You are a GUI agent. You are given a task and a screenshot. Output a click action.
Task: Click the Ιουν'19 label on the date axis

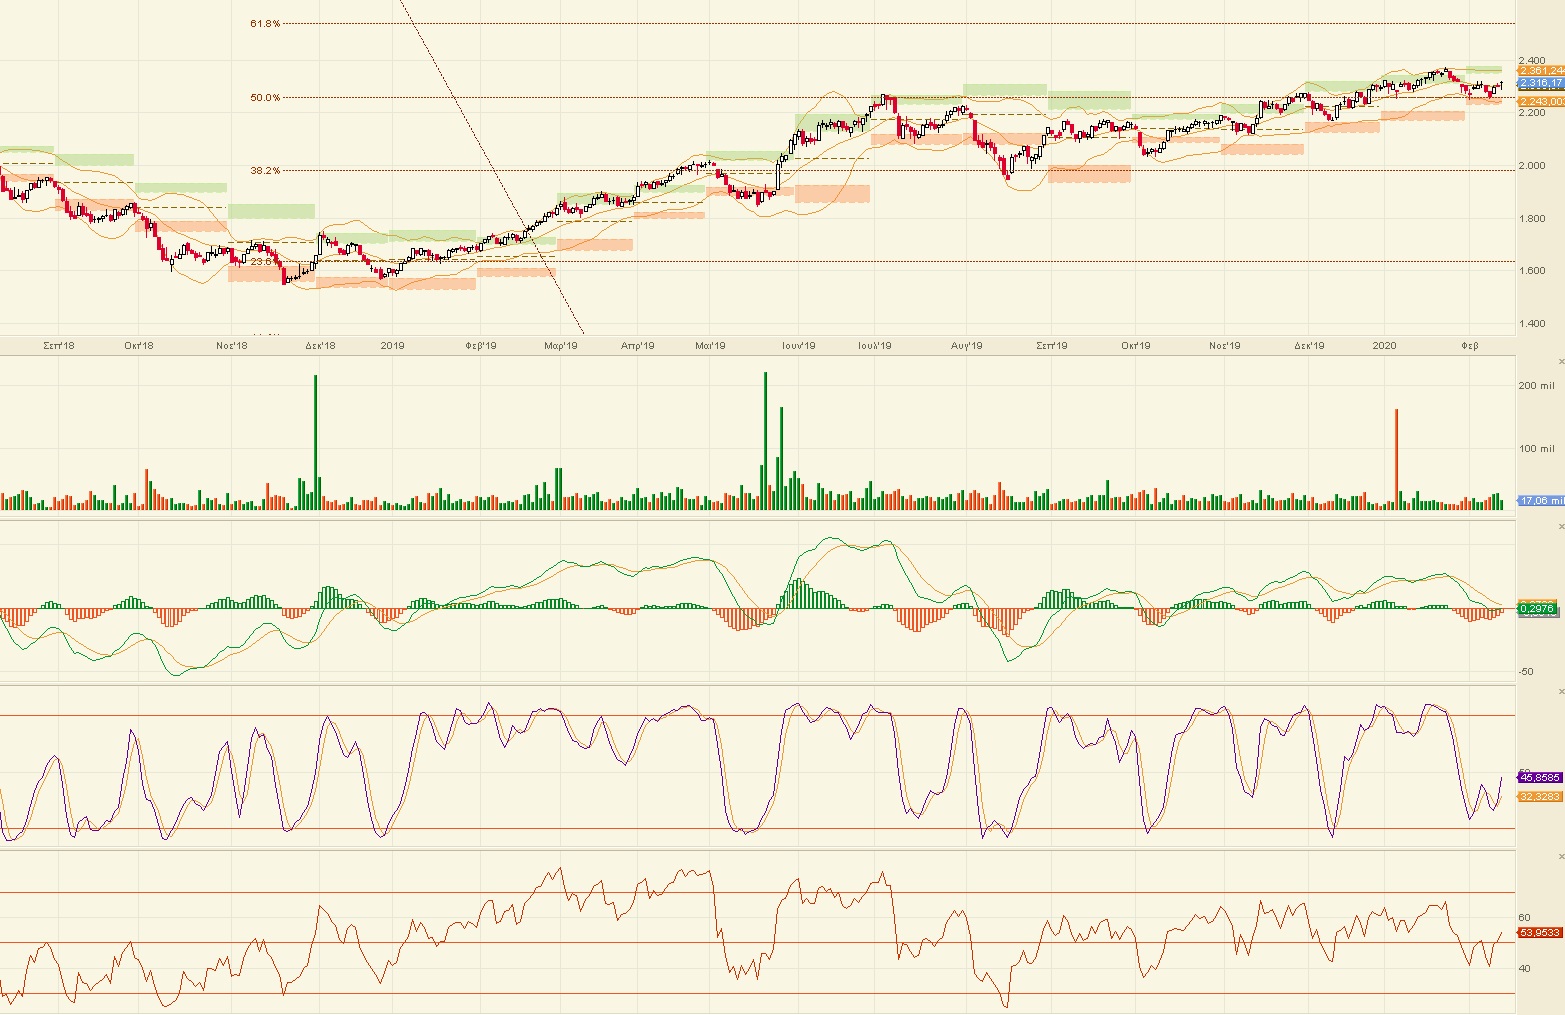[x=798, y=346]
